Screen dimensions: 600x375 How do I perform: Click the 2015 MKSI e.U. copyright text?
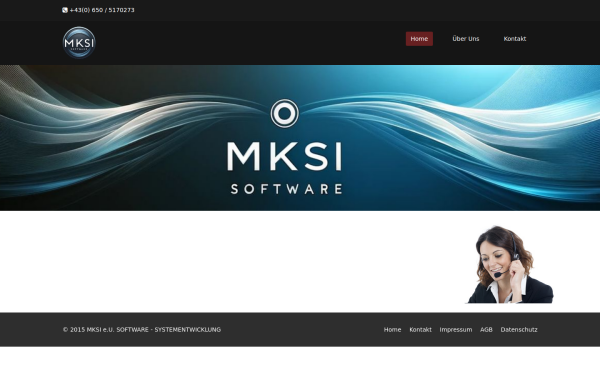(142, 329)
